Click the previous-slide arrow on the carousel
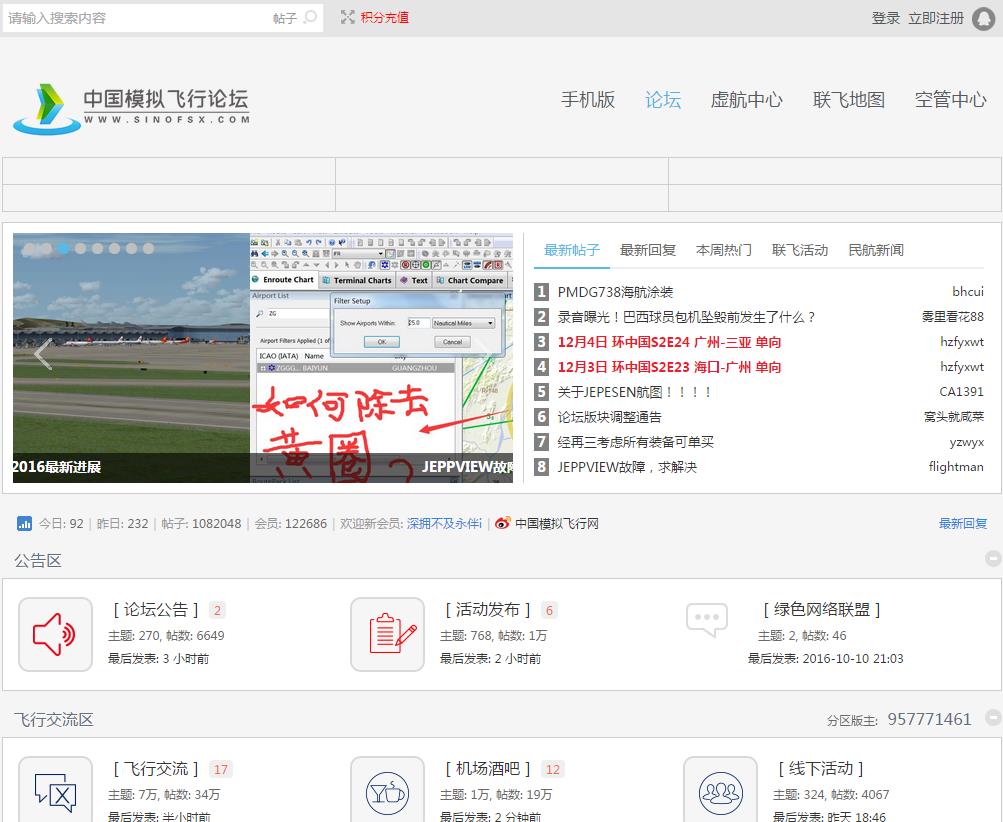1003x822 pixels. click(43, 354)
